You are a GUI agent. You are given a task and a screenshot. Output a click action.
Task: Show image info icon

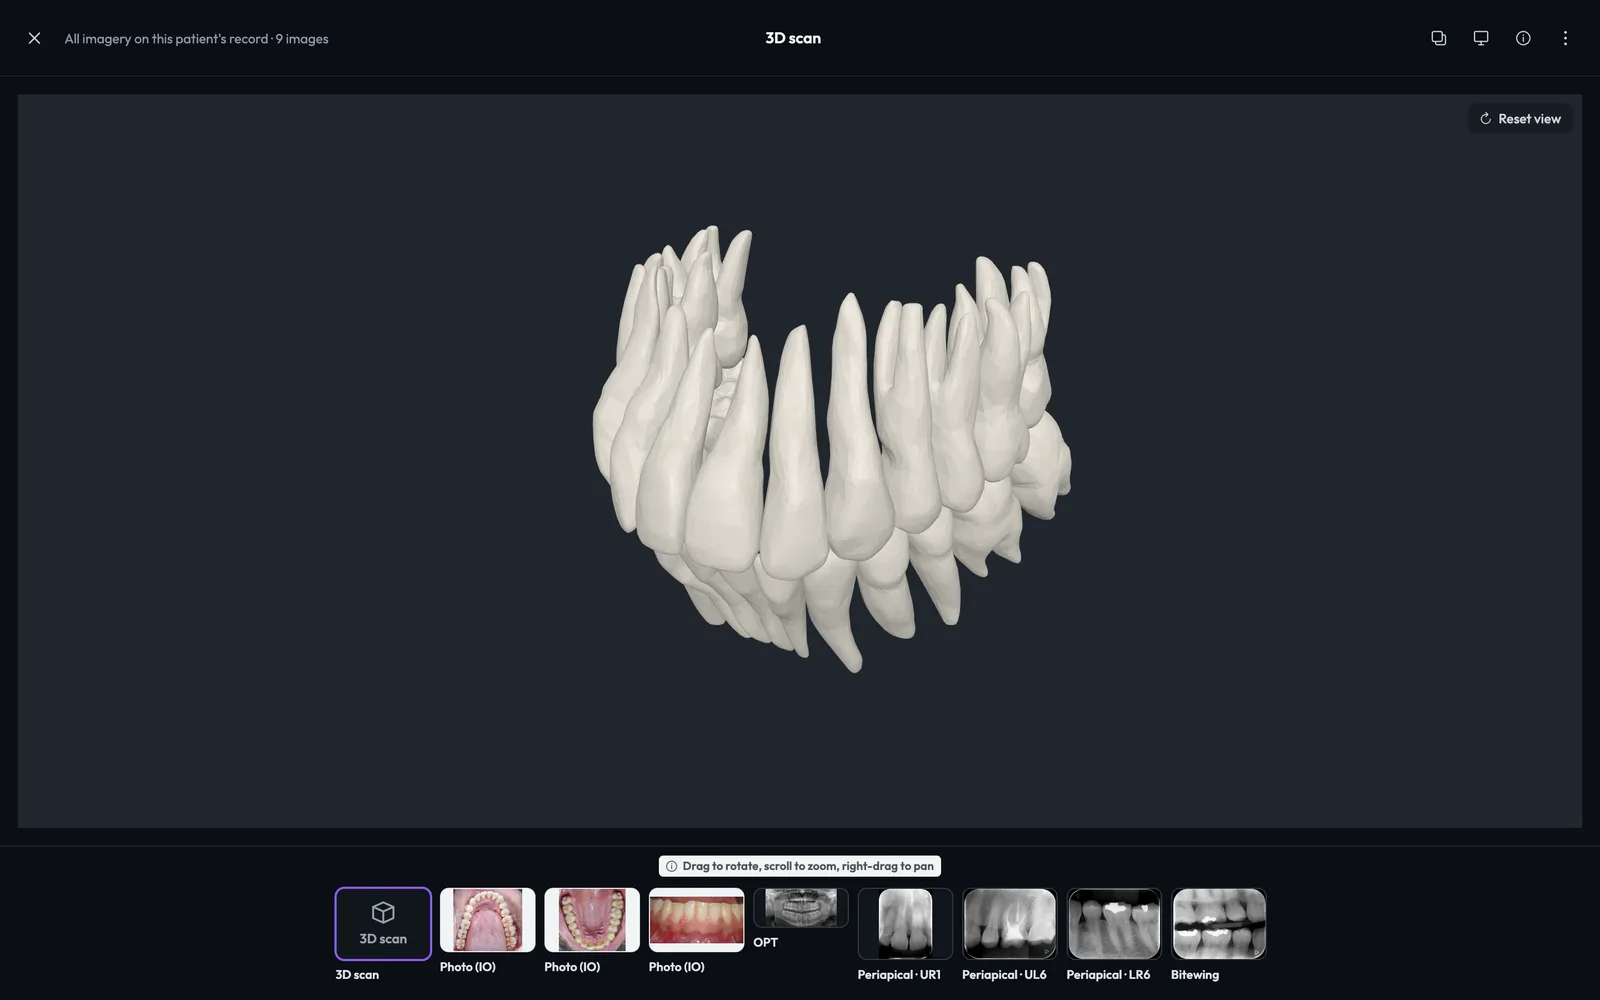pyautogui.click(x=1523, y=38)
